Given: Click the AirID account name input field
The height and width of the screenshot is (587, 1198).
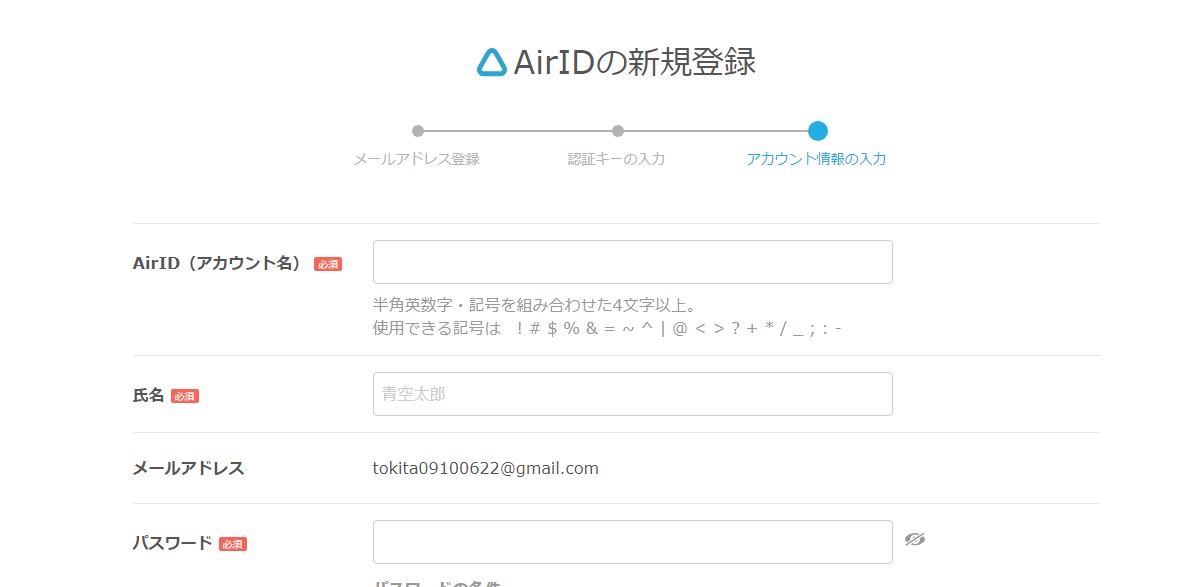Looking at the screenshot, I should 632,261.
